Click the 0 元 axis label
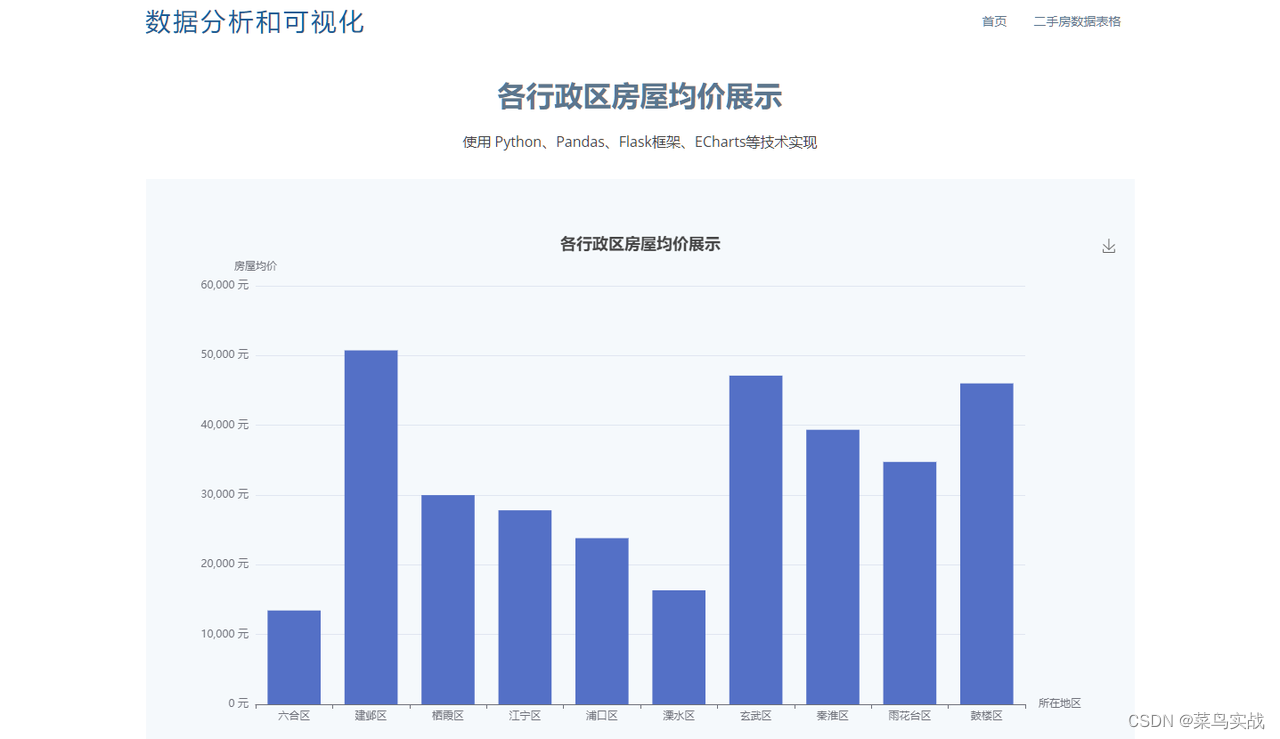The height and width of the screenshot is (739, 1280). coord(238,703)
